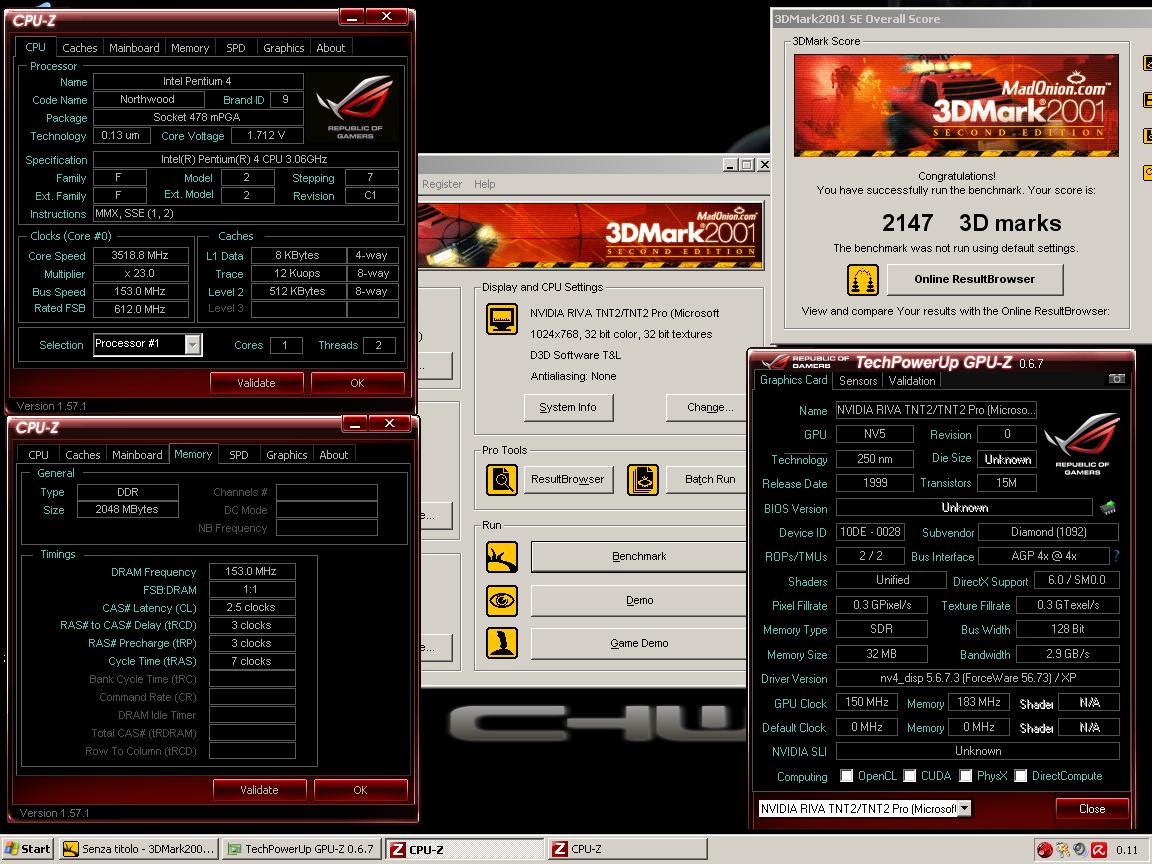The width and height of the screenshot is (1152, 864).
Task: Switch to Caches tab in top CPU-Z window
Action: pyautogui.click(x=79, y=48)
